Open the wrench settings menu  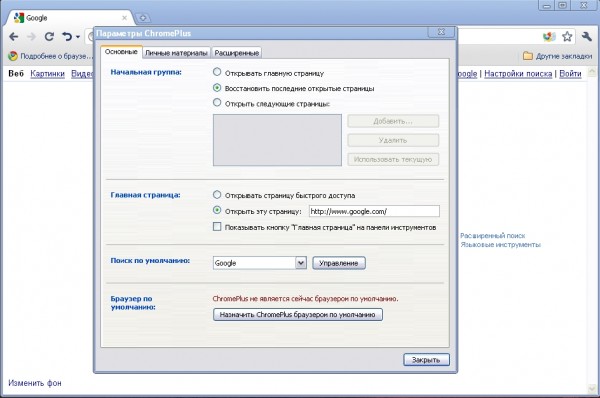click(586, 36)
